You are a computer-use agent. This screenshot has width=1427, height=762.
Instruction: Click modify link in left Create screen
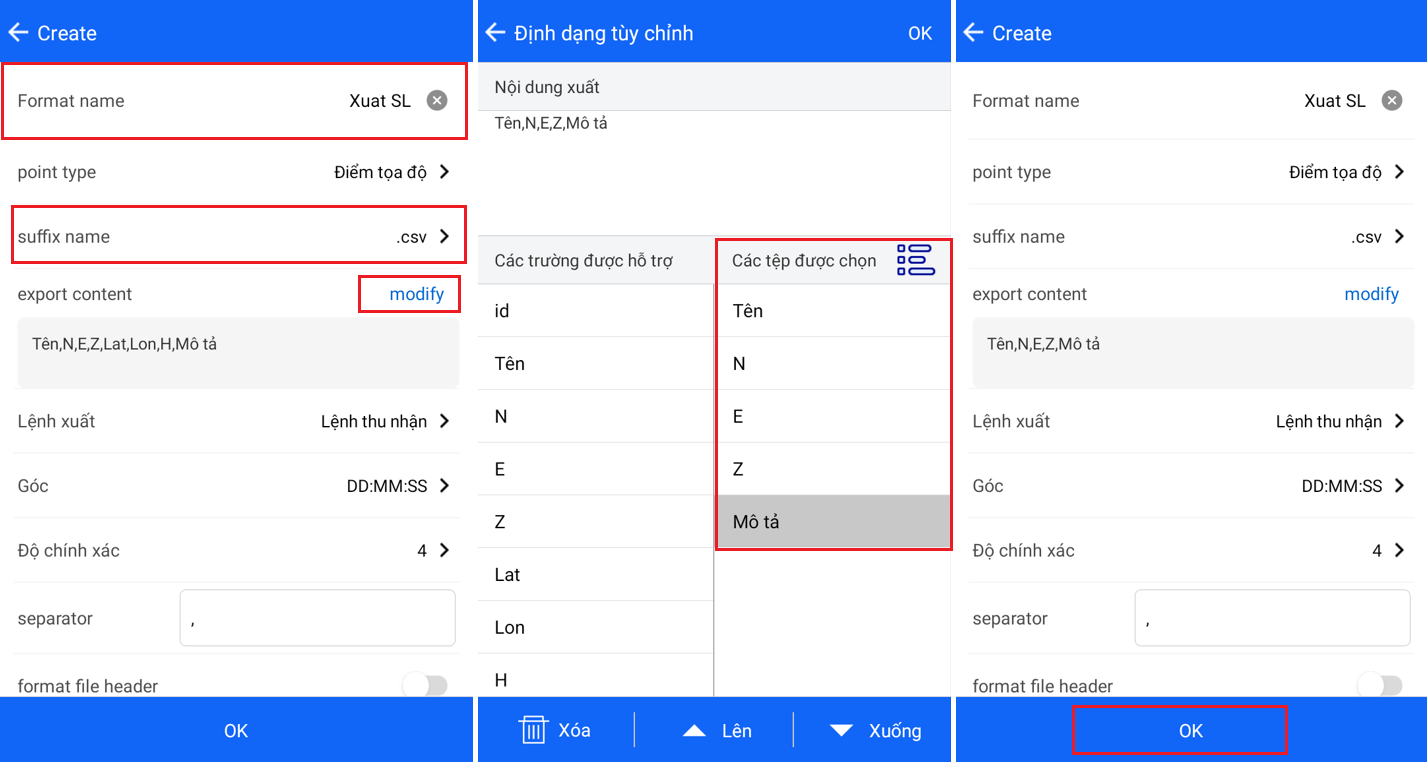click(417, 294)
